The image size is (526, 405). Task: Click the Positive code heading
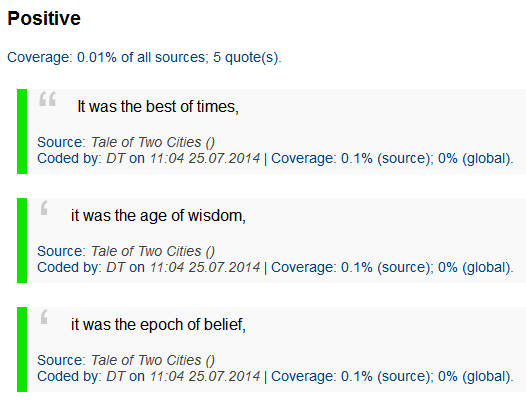click(x=44, y=18)
